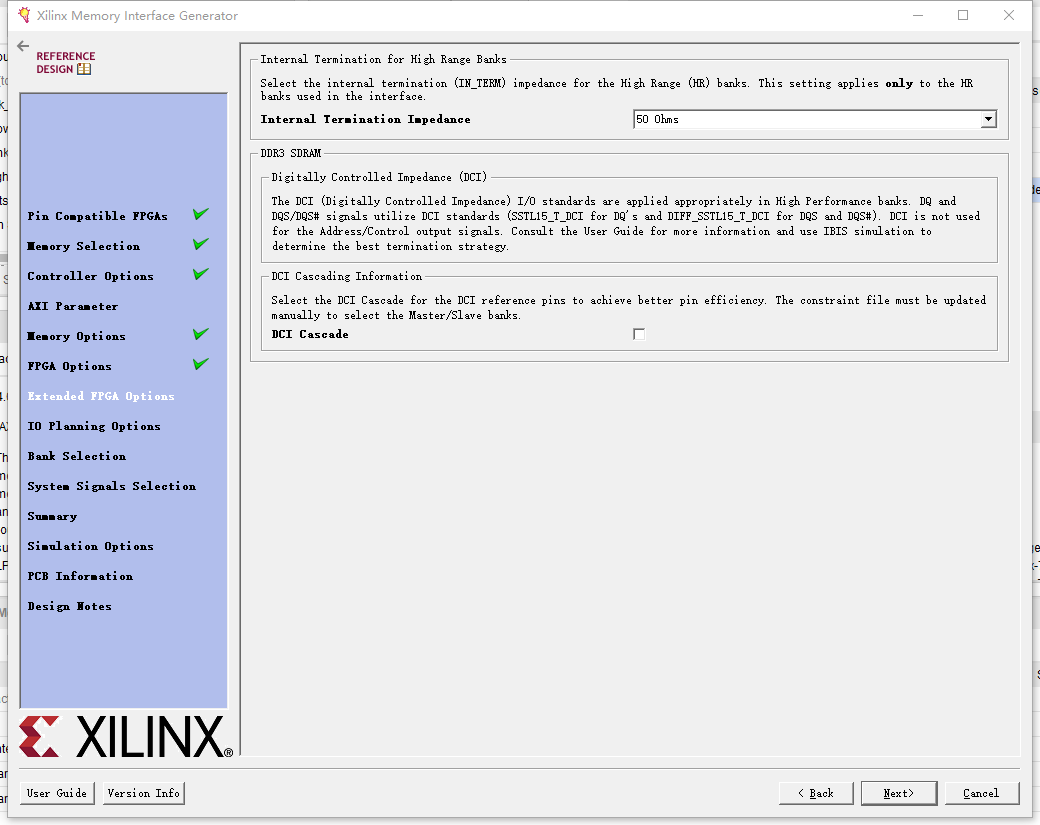The width and height of the screenshot is (1040, 825).
Task: Click checkmark next to FPGA Options
Action: point(201,363)
